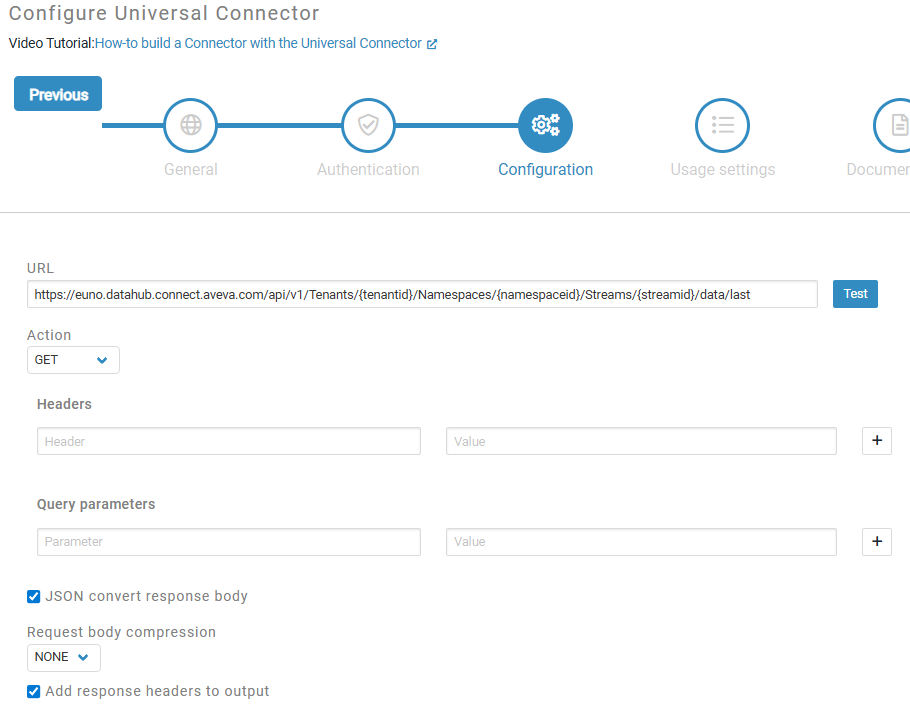Select the Authentication step label

point(368,170)
